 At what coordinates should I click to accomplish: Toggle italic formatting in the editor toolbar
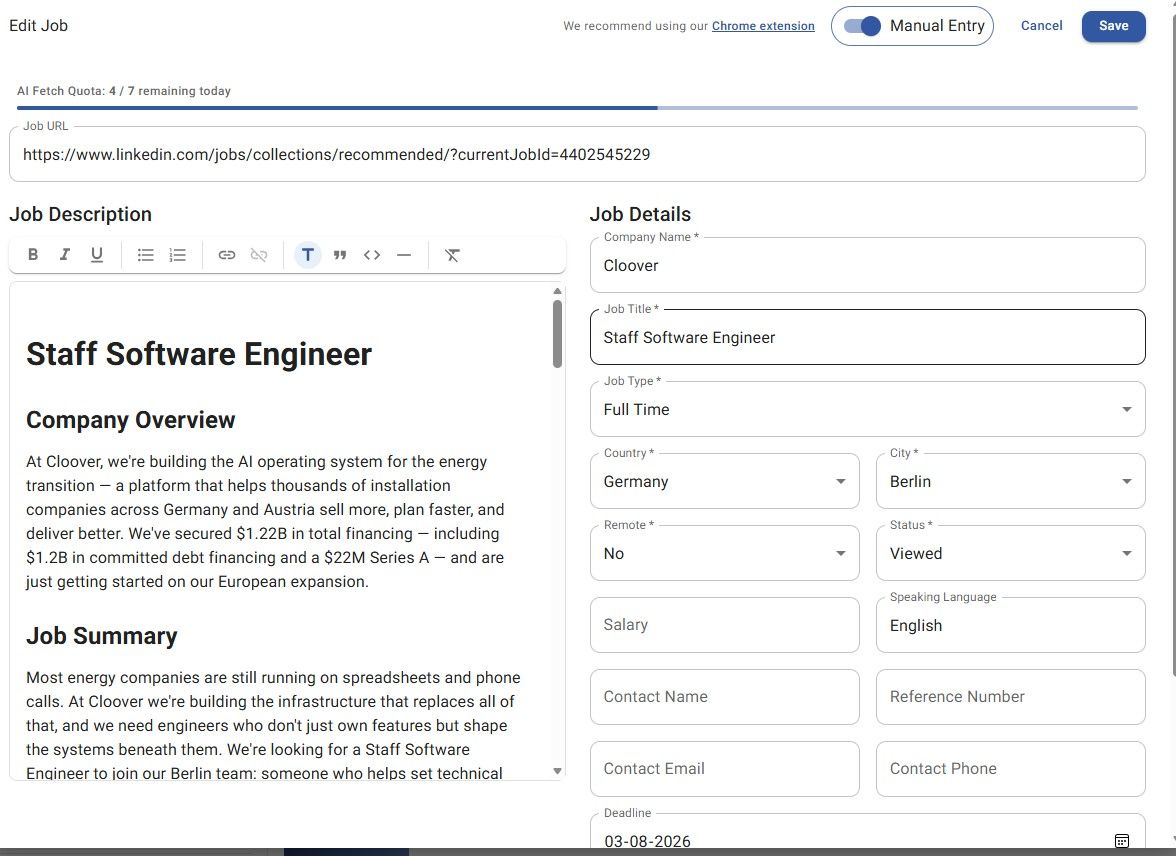(x=65, y=255)
